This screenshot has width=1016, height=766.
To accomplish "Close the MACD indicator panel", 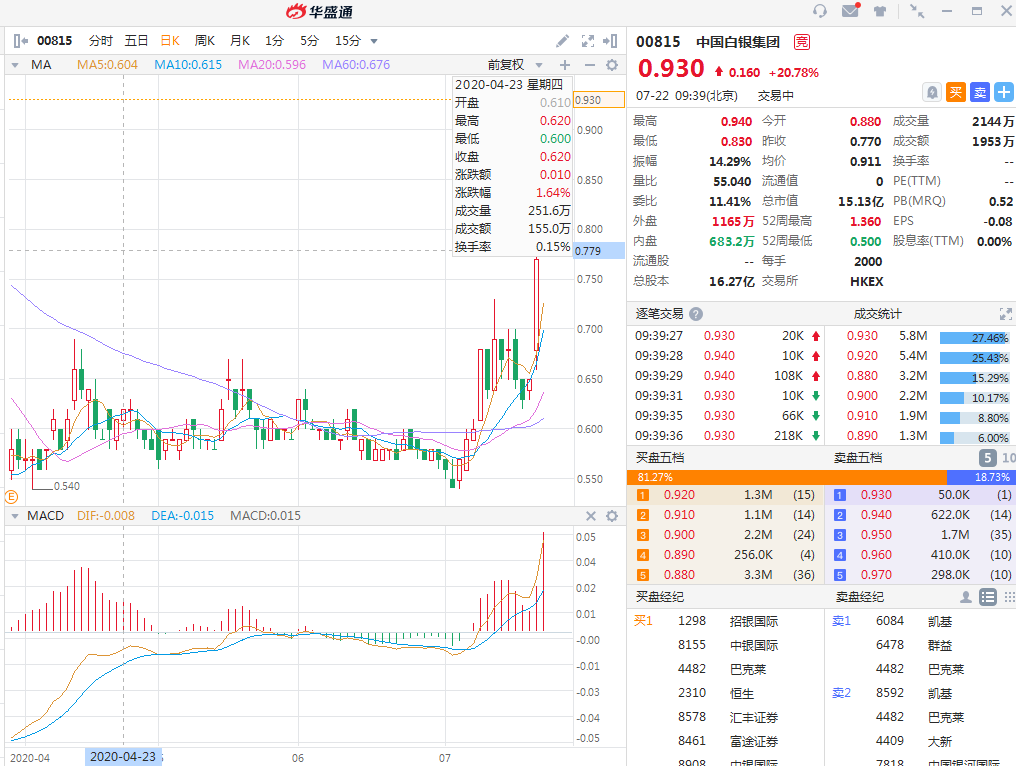I will click(x=591, y=516).
